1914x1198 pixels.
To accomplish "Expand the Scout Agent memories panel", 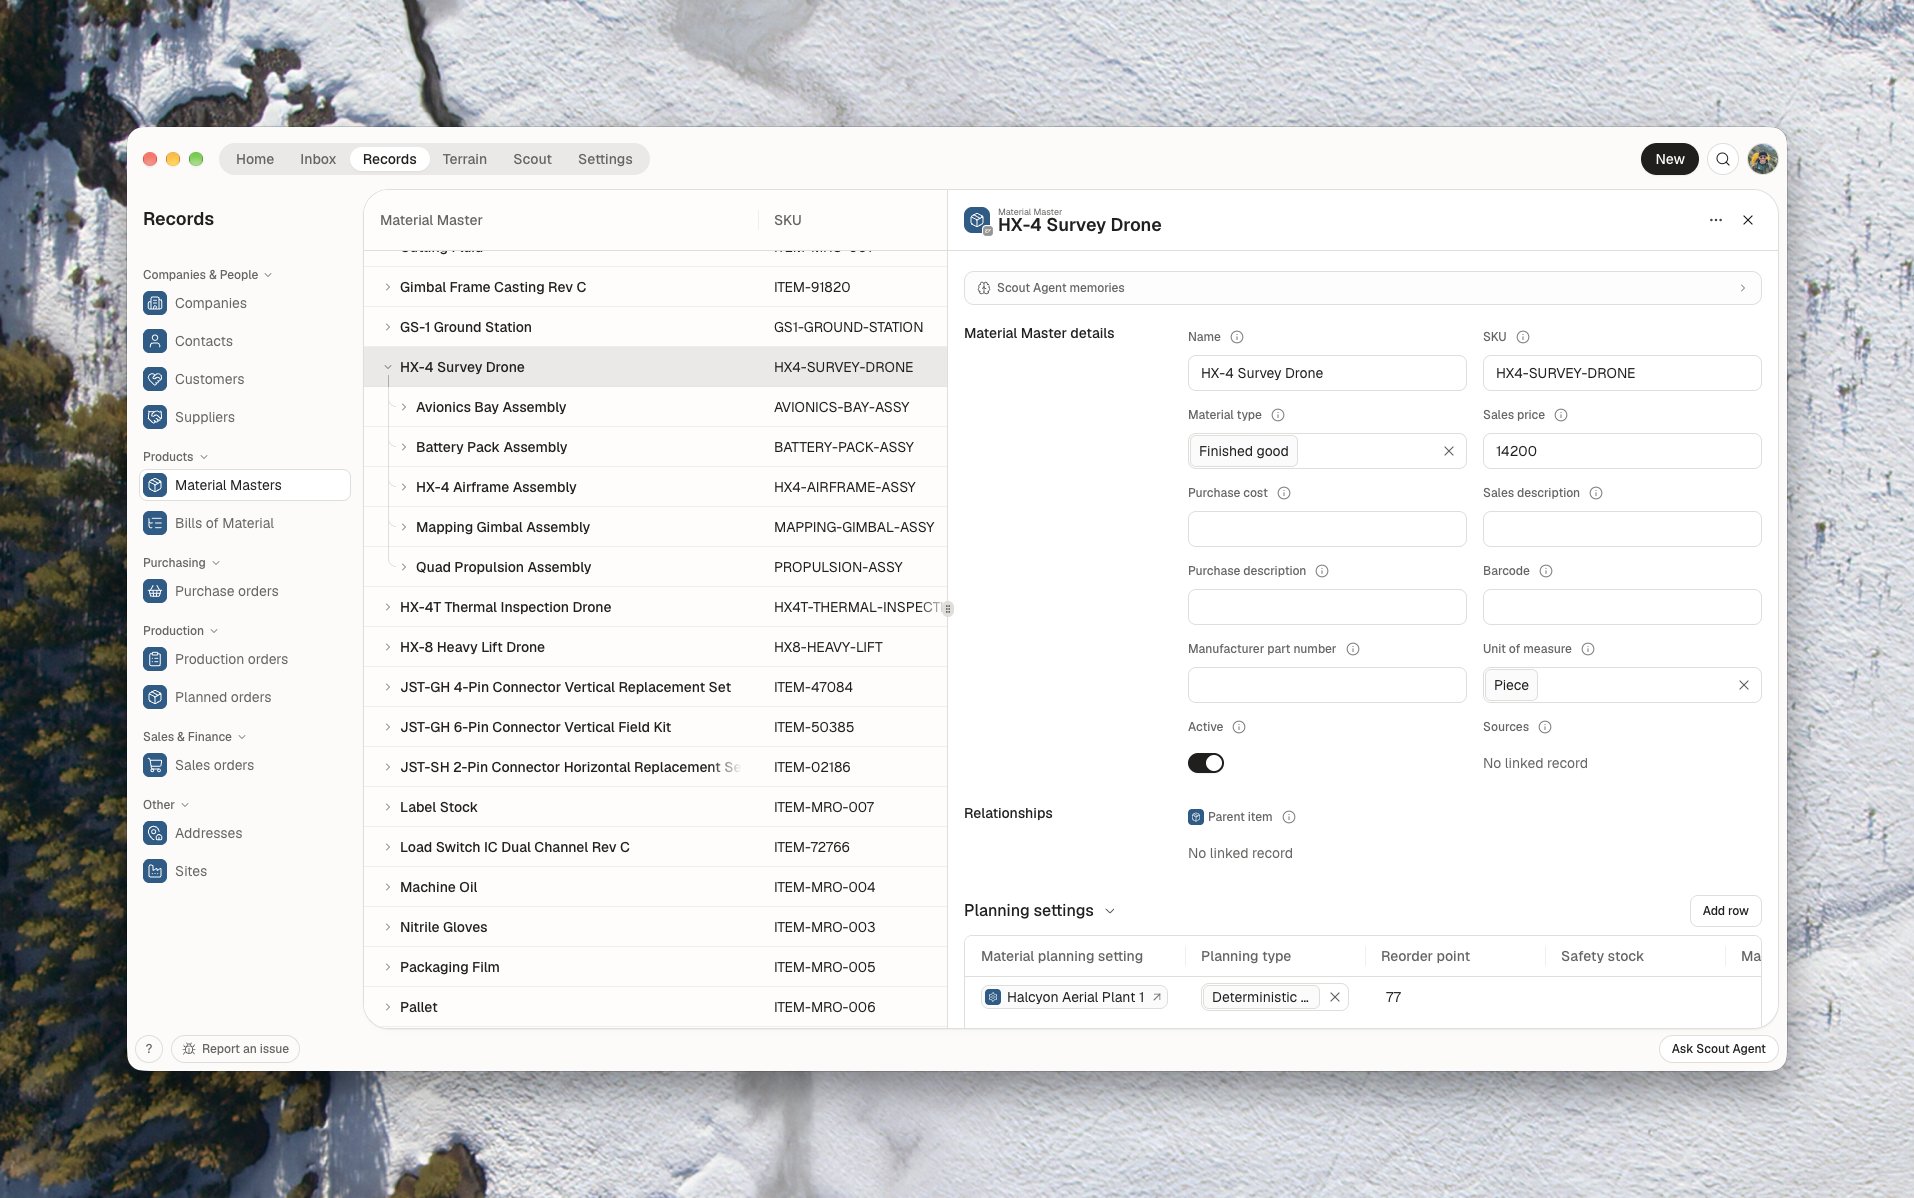I will pyautogui.click(x=1363, y=288).
